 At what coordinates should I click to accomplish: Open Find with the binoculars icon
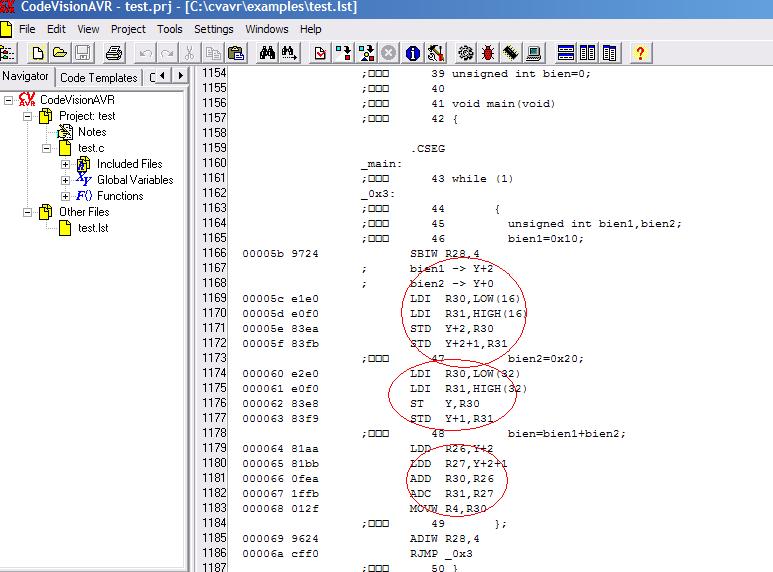tap(267, 53)
